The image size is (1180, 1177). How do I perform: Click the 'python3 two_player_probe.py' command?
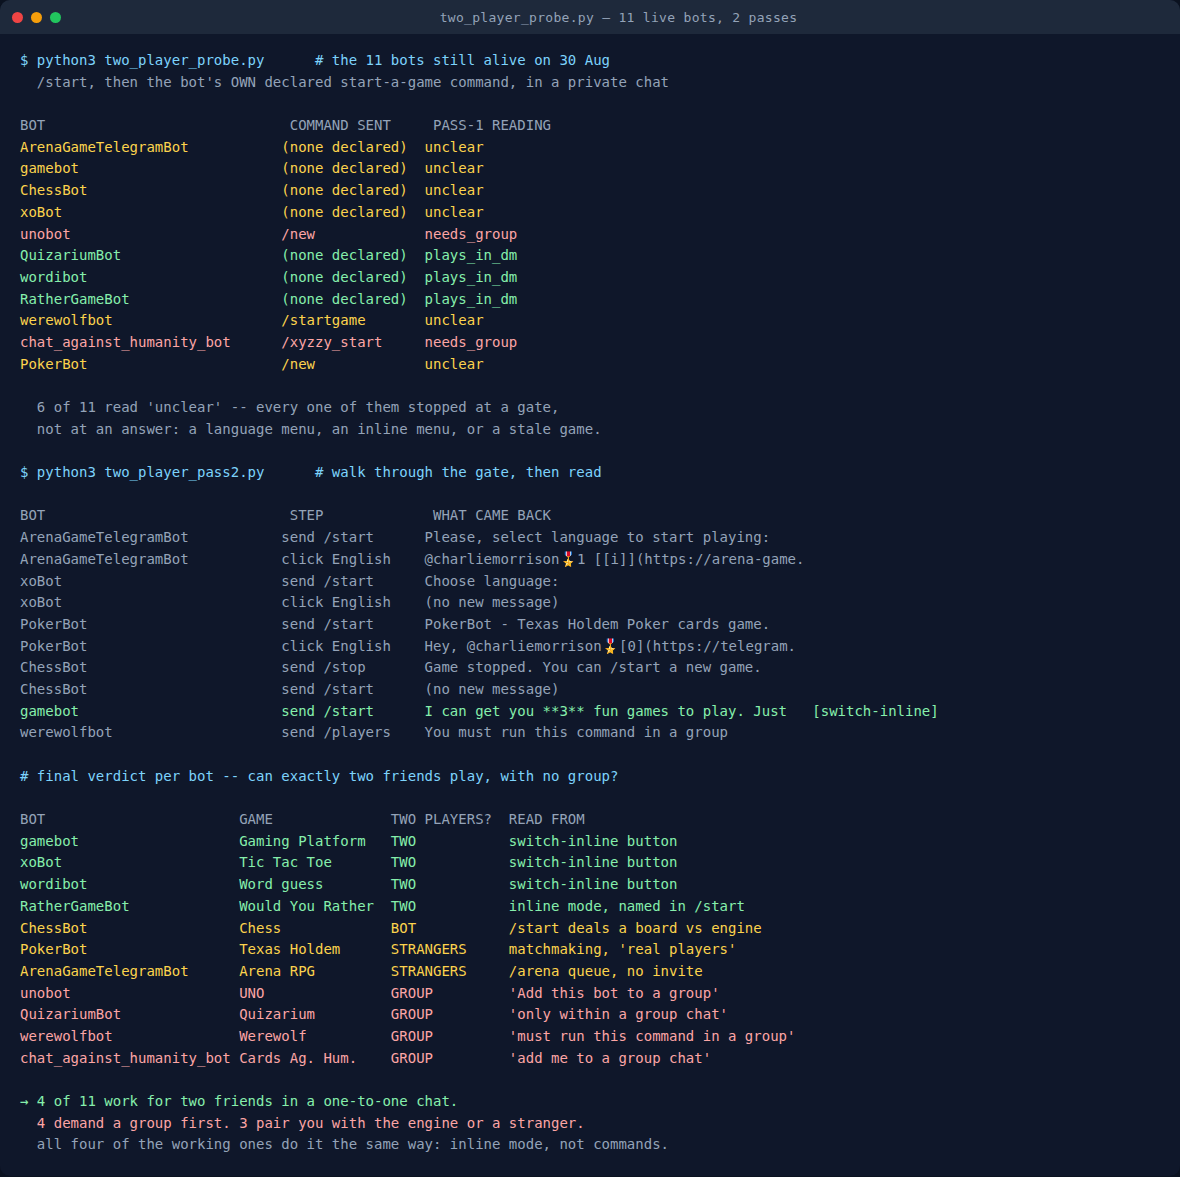pos(150,60)
